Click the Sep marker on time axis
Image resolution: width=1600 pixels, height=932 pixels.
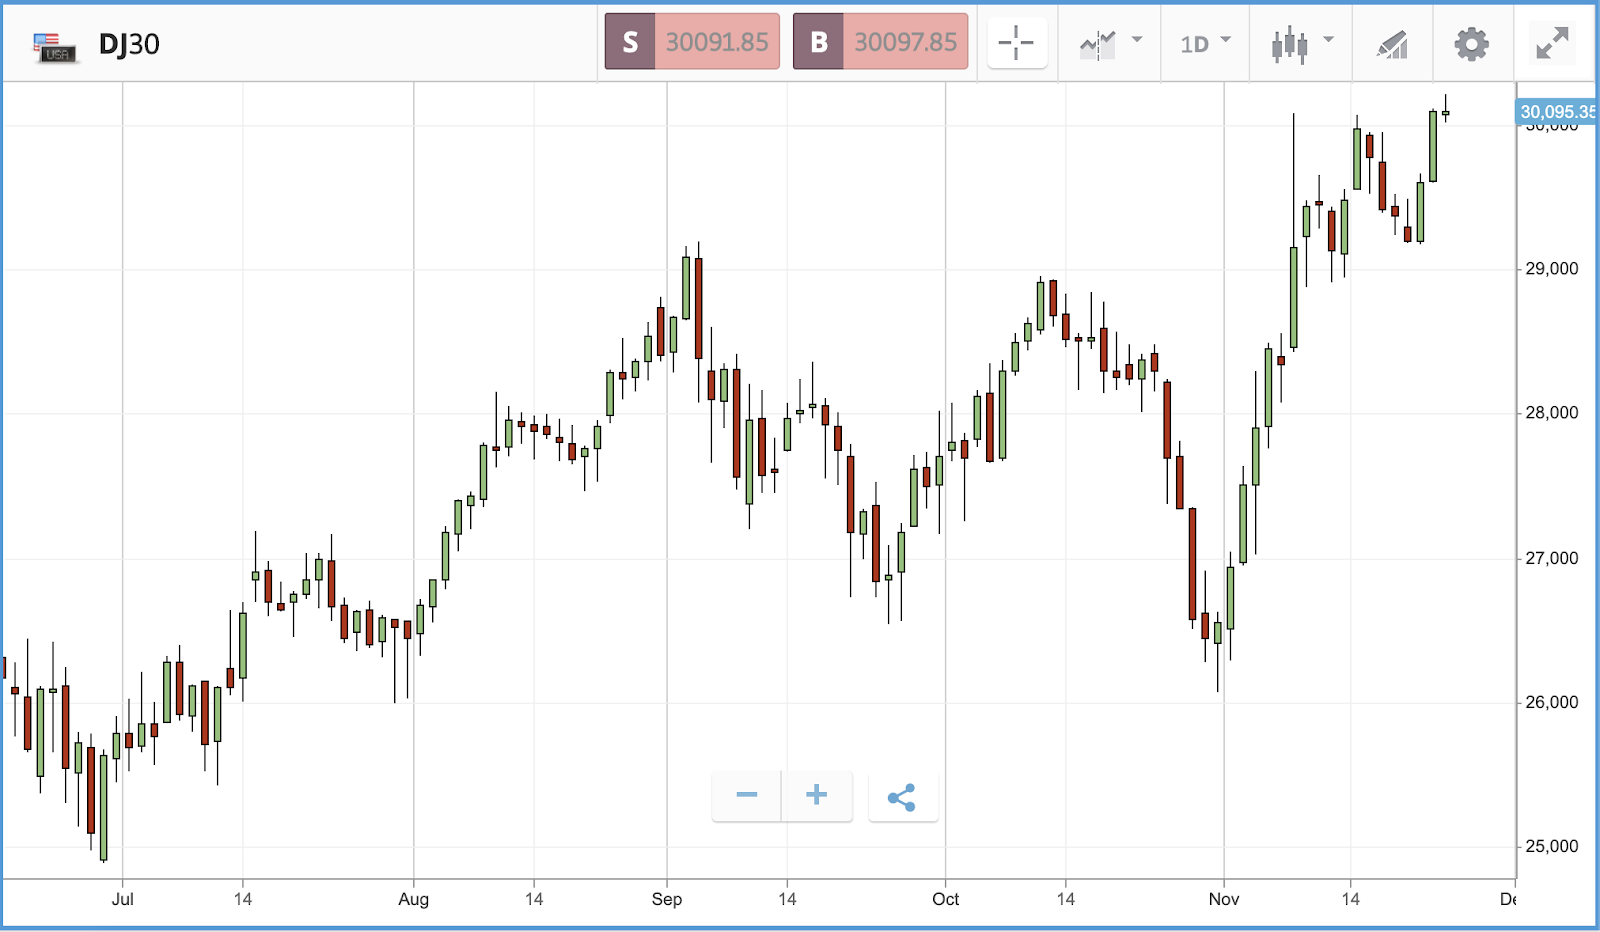point(667,899)
